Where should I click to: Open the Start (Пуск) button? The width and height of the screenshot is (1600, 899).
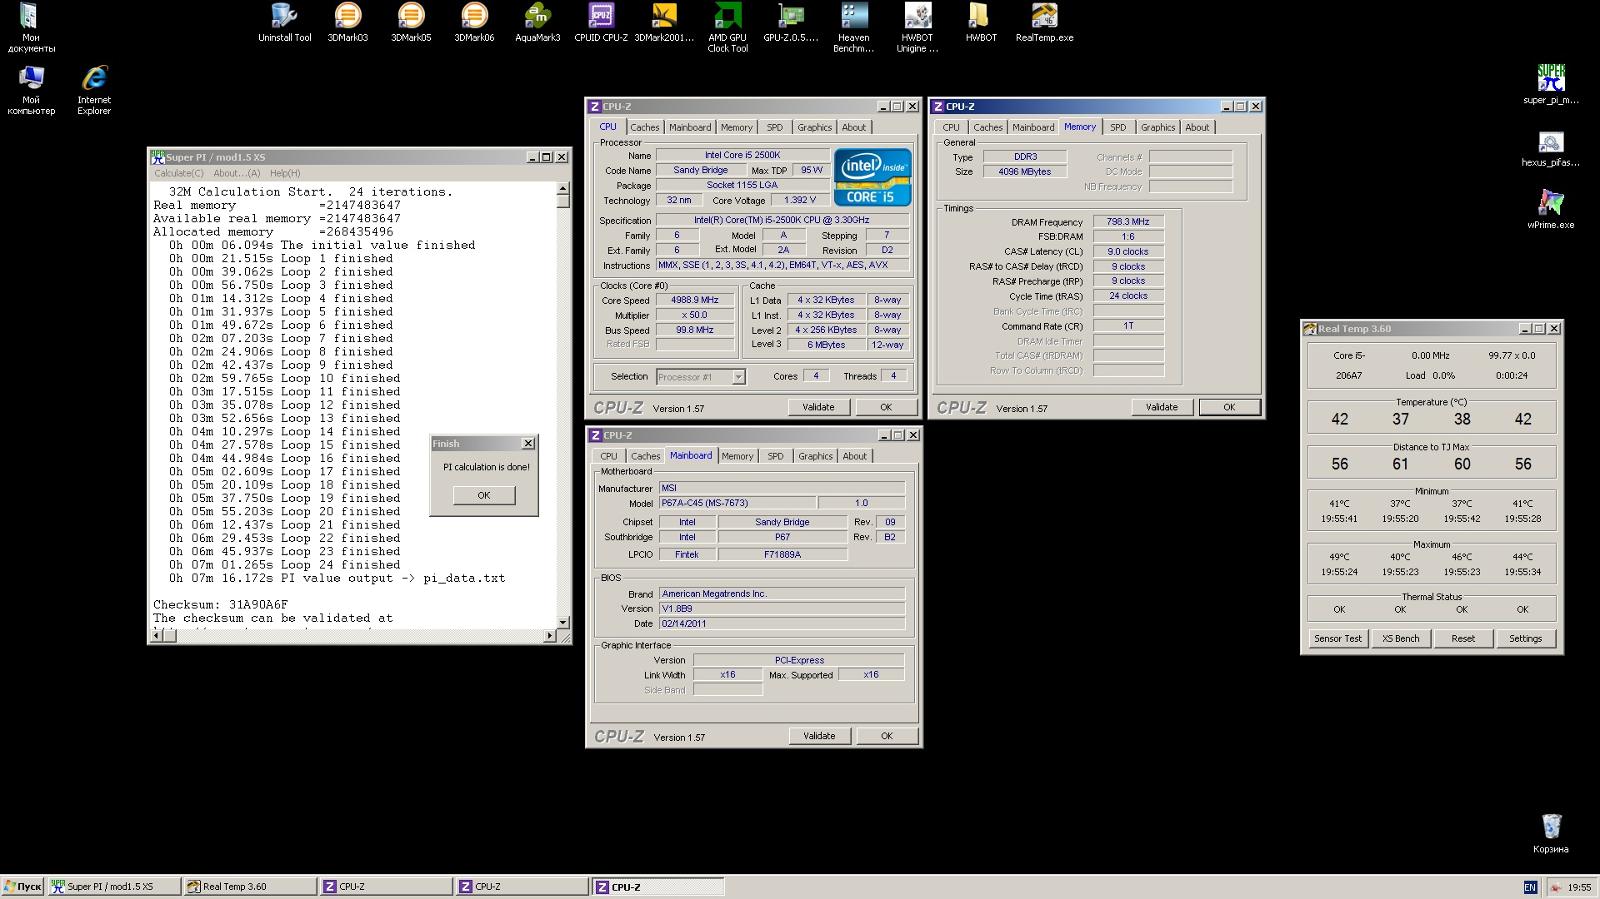coord(23,886)
